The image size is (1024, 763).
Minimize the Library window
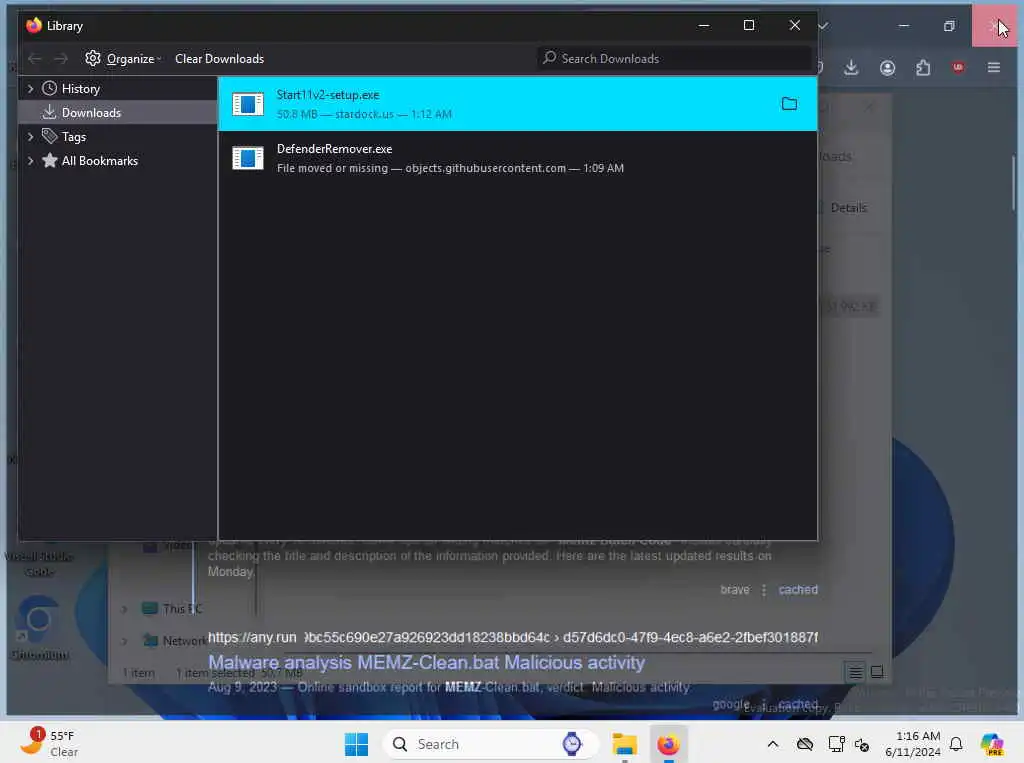(x=703, y=25)
